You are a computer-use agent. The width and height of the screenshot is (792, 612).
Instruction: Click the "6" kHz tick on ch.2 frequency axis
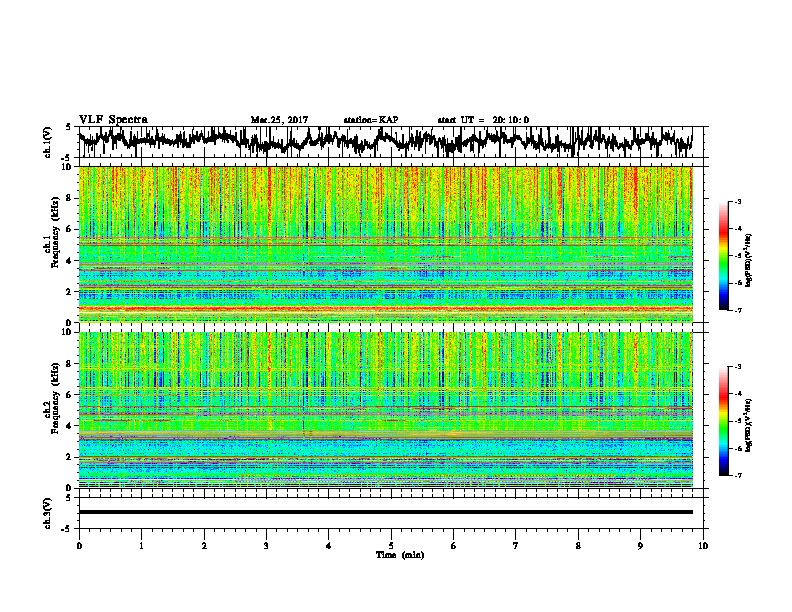[70, 394]
